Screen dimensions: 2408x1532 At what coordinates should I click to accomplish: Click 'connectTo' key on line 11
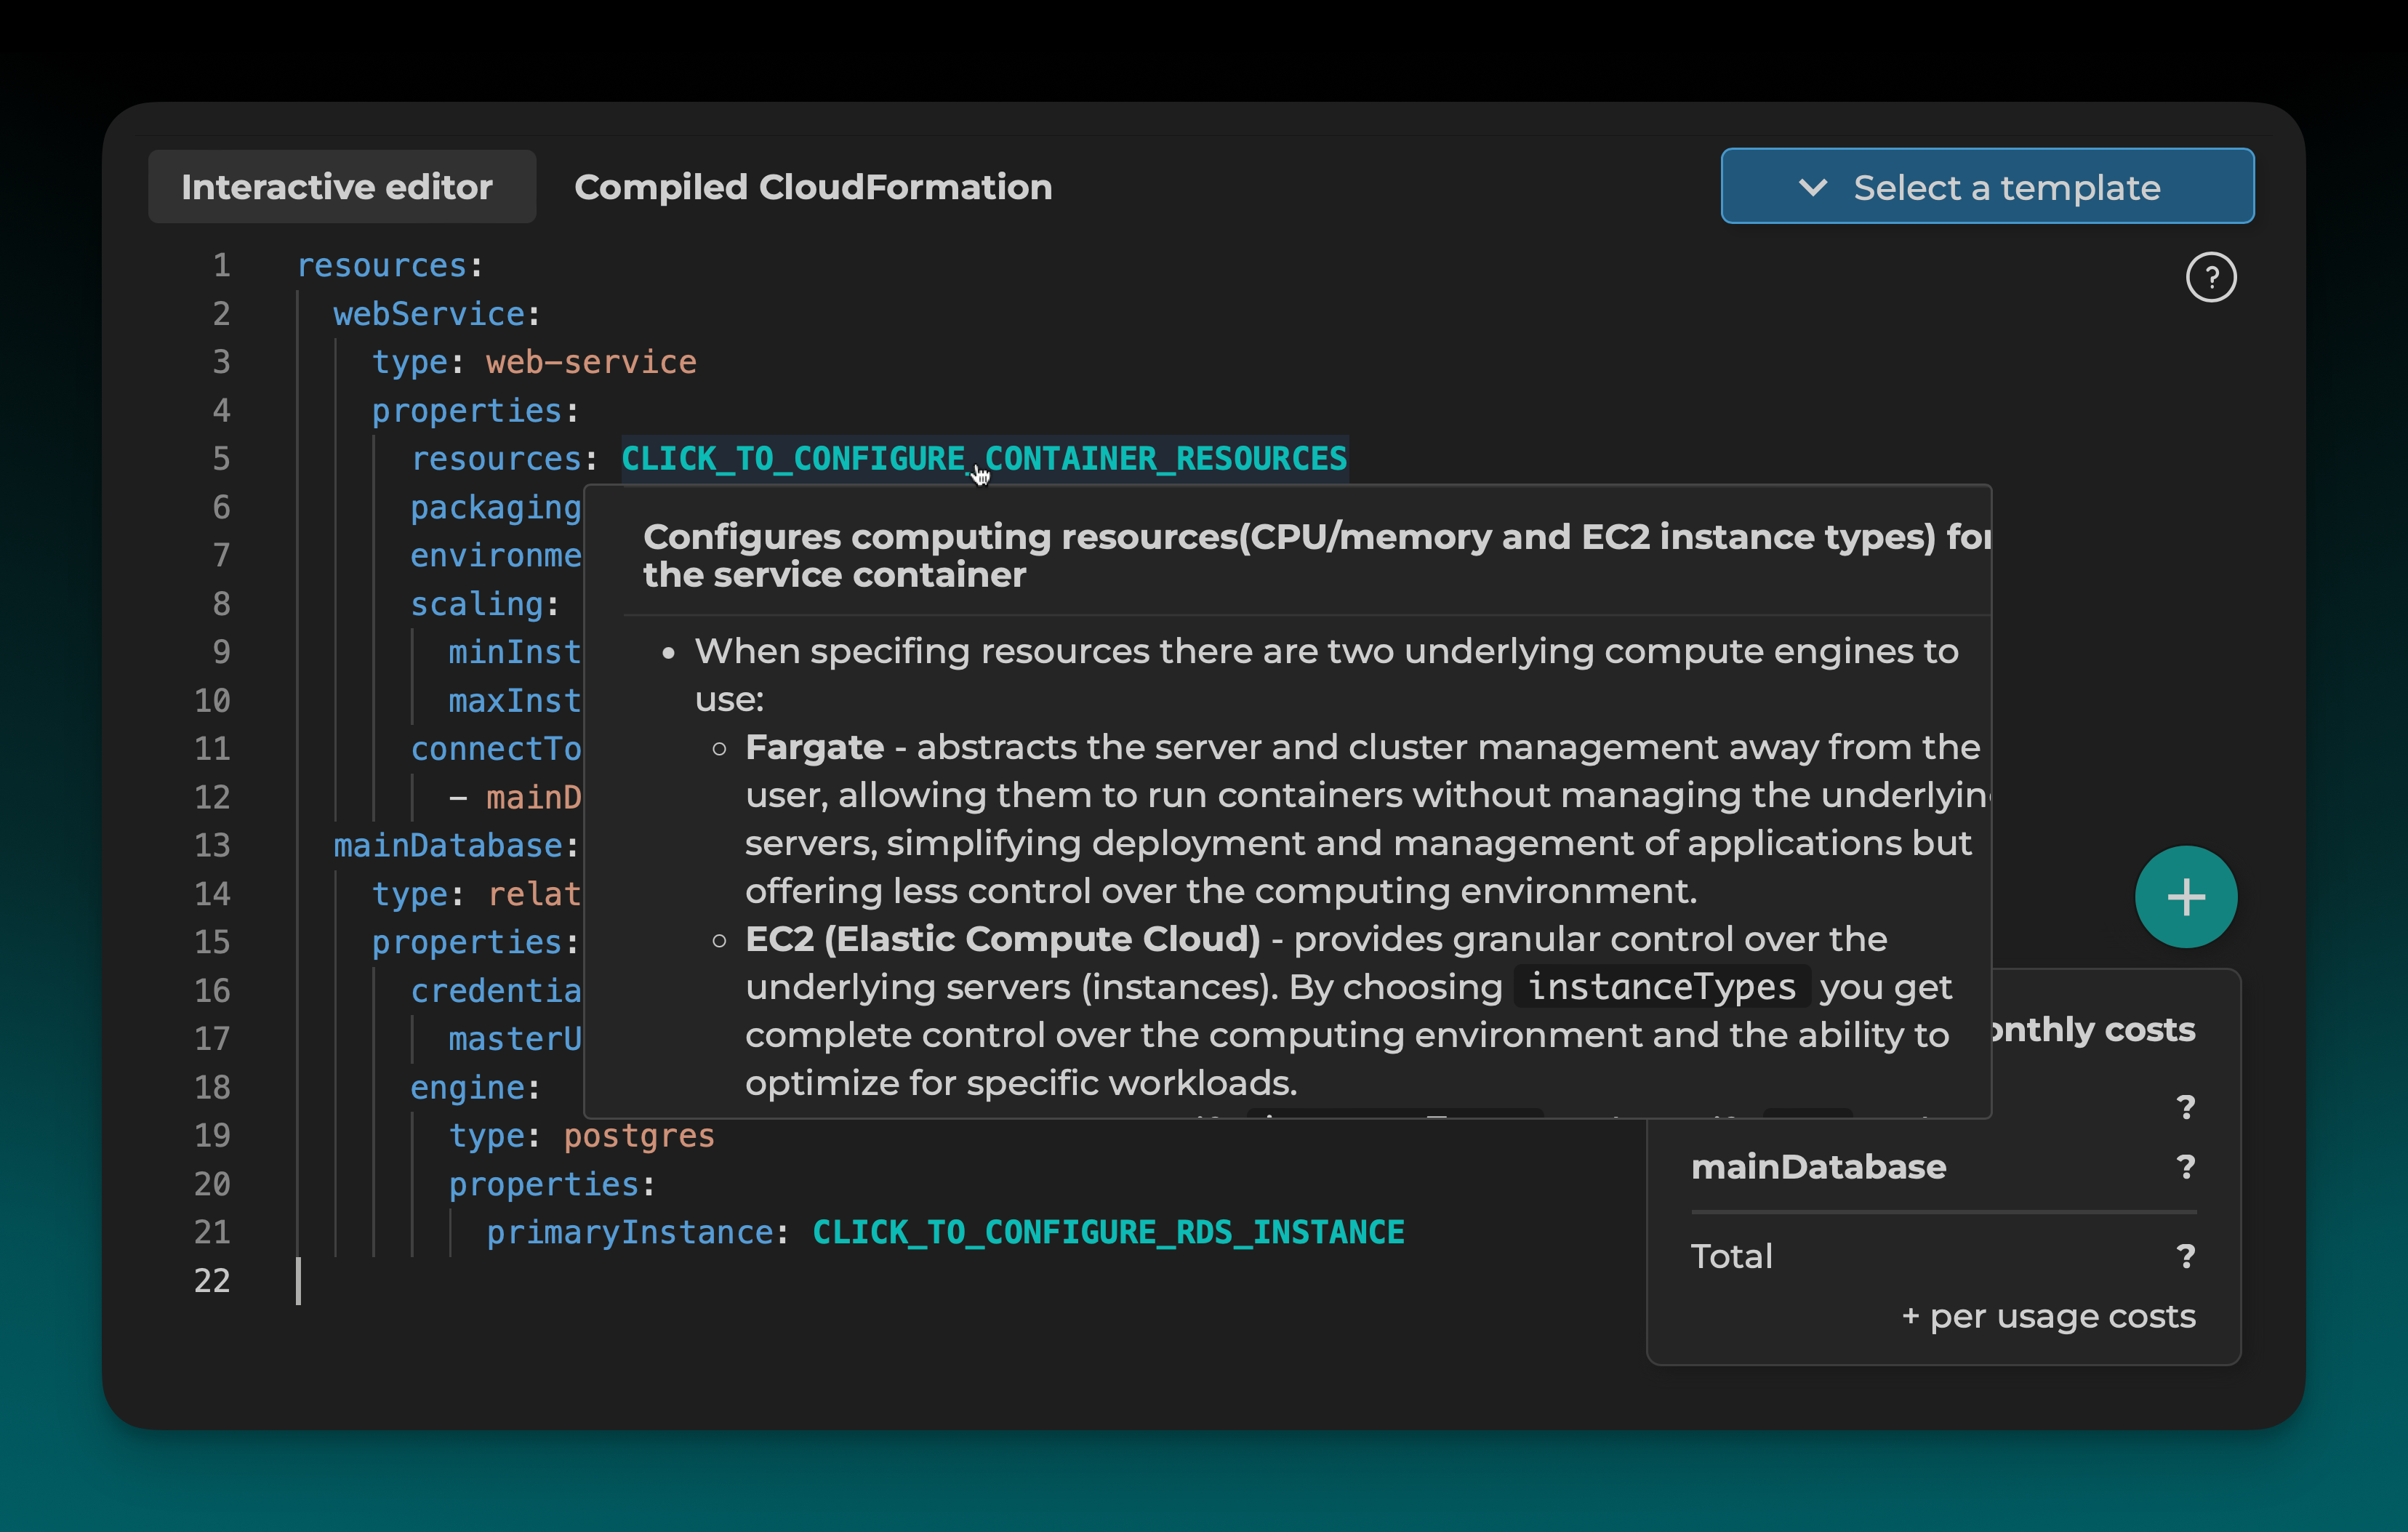(x=496, y=749)
